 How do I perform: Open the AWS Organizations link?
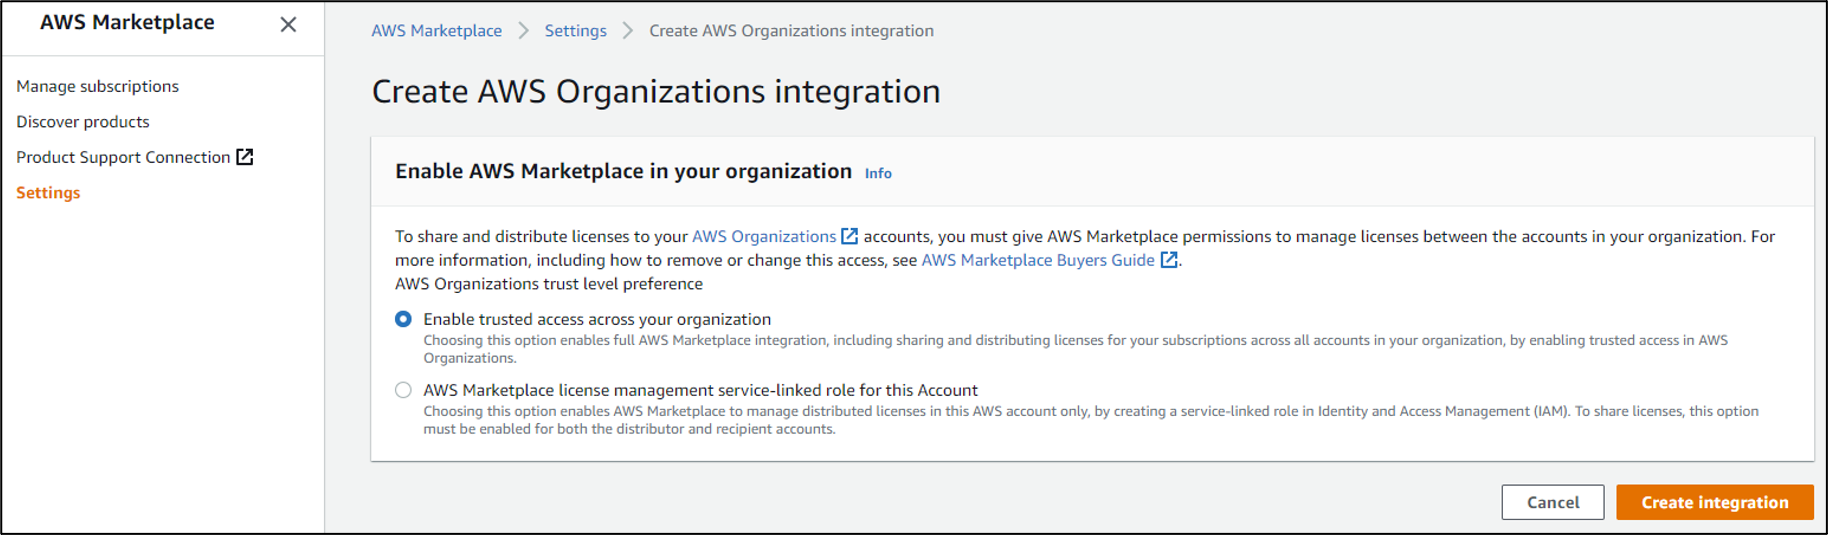[763, 236]
